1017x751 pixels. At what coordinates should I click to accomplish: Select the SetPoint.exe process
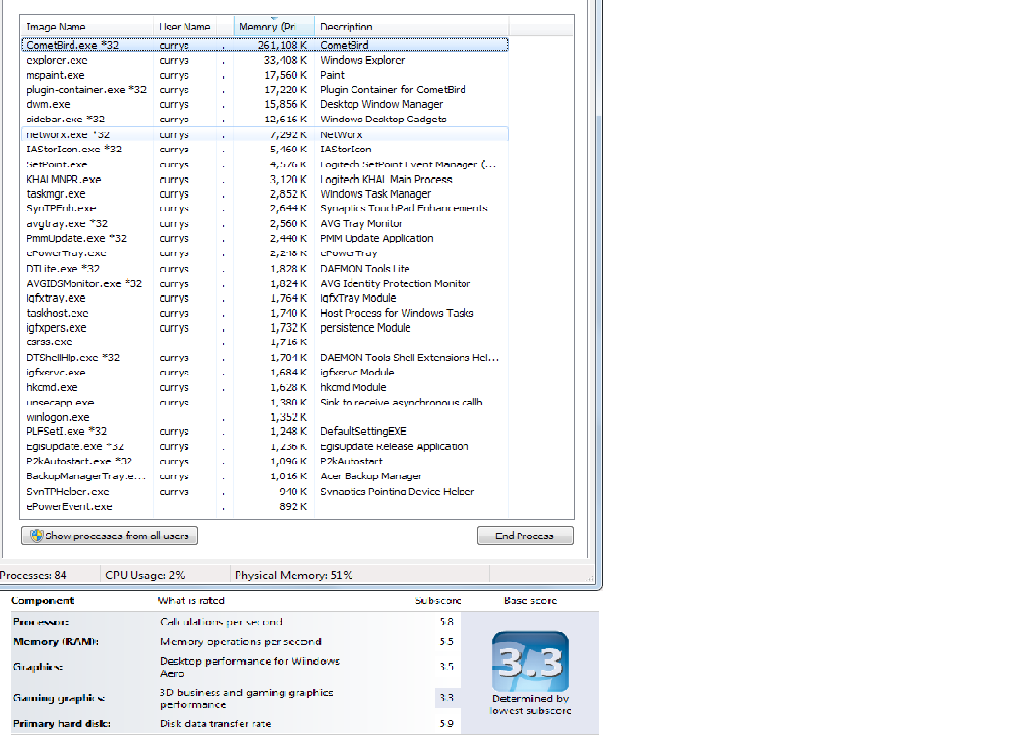(265, 165)
